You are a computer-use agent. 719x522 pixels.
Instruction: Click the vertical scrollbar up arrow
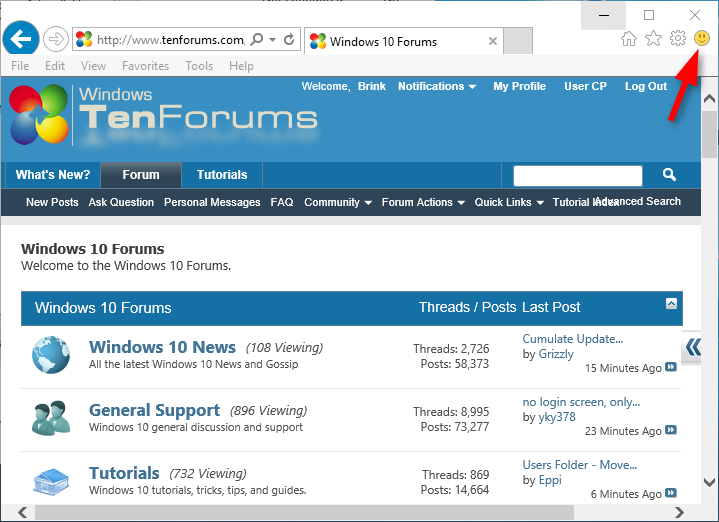click(x=709, y=98)
